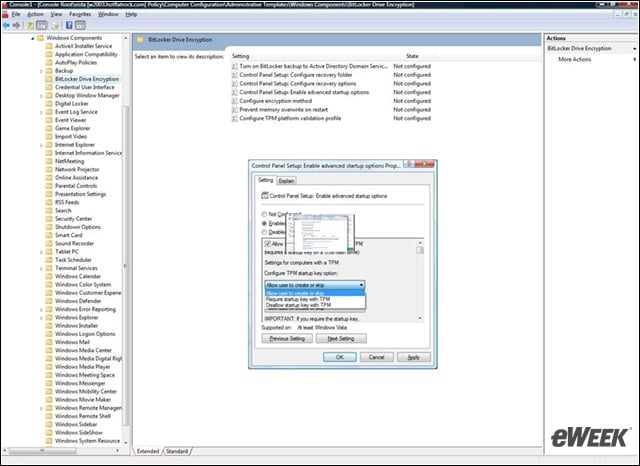Image resolution: width=640 pixels, height=466 pixels.
Task: Click the Smart Card folder icon
Action: pyautogui.click(x=49, y=235)
